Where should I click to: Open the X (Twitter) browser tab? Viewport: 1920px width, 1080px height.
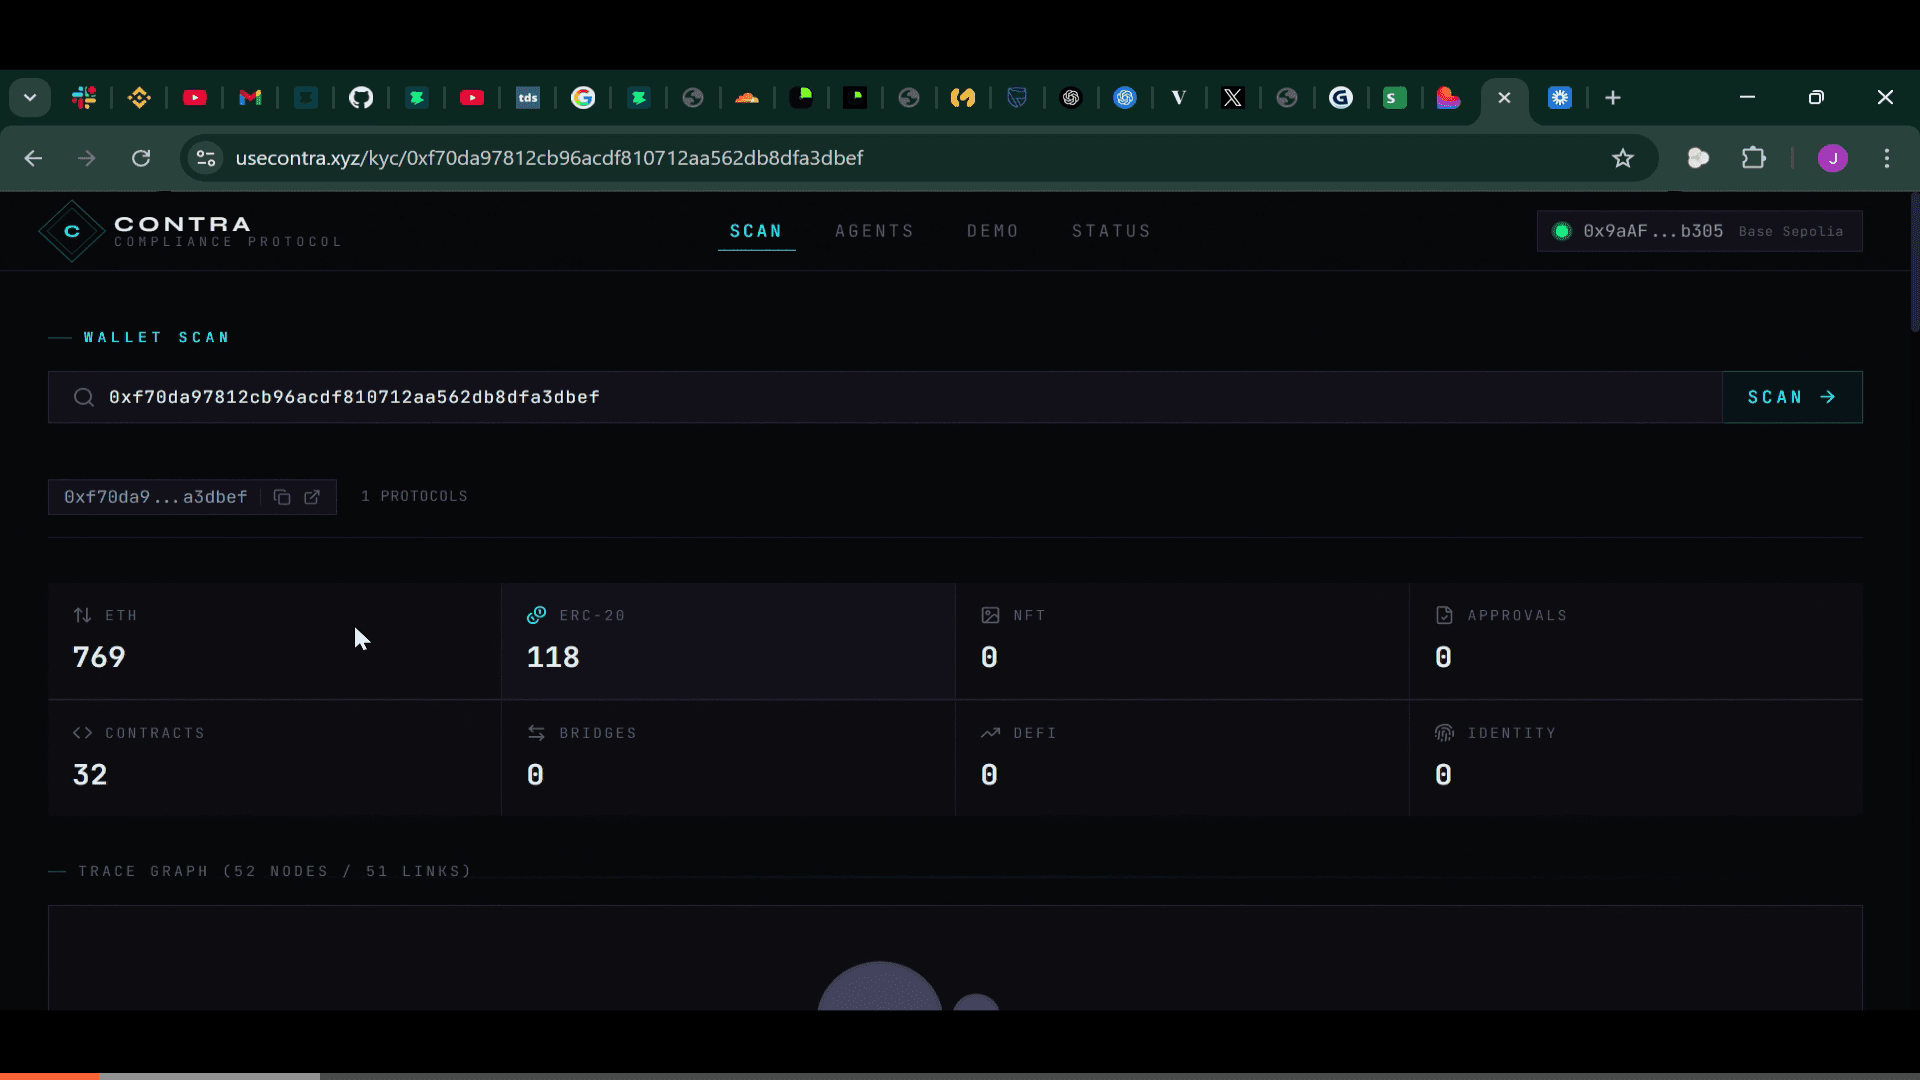tap(1233, 98)
